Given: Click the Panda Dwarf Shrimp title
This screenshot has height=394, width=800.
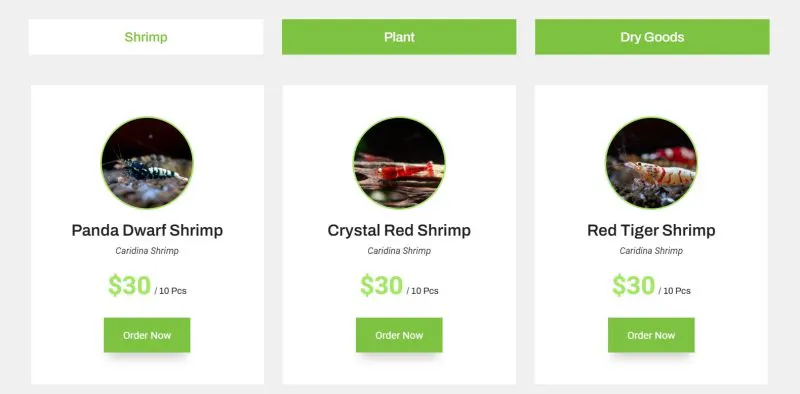Looking at the screenshot, I should pos(147,230).
